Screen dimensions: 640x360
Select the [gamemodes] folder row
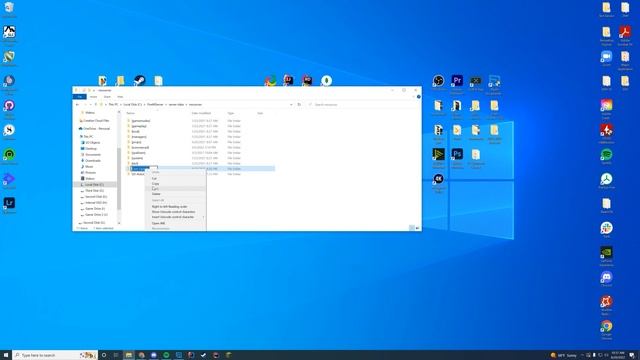tap(200, 121)
